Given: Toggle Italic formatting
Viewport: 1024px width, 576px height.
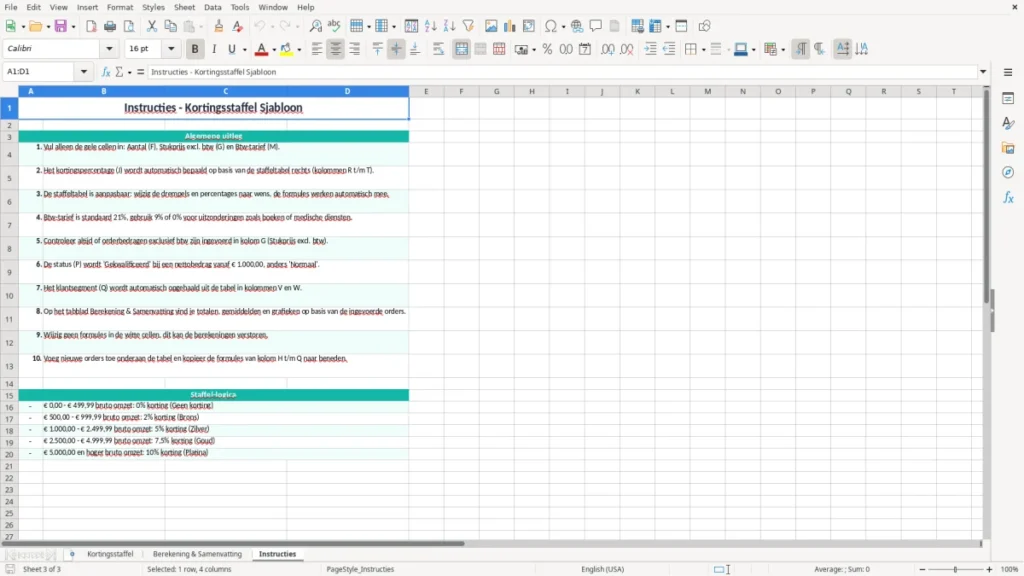Looking at the screenshot, I should 214,49.
